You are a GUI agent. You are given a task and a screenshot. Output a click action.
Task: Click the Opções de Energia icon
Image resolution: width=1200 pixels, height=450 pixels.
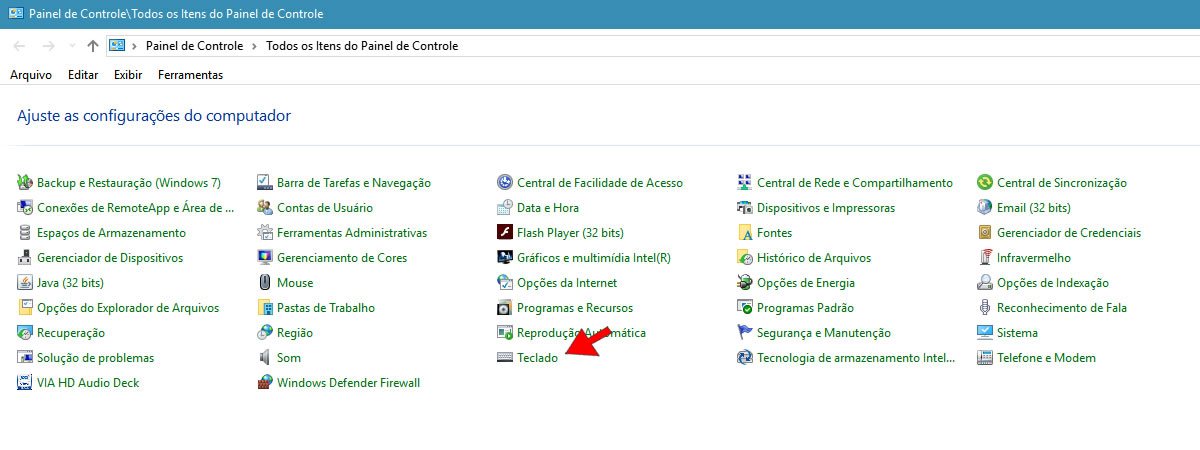point(745,283)
